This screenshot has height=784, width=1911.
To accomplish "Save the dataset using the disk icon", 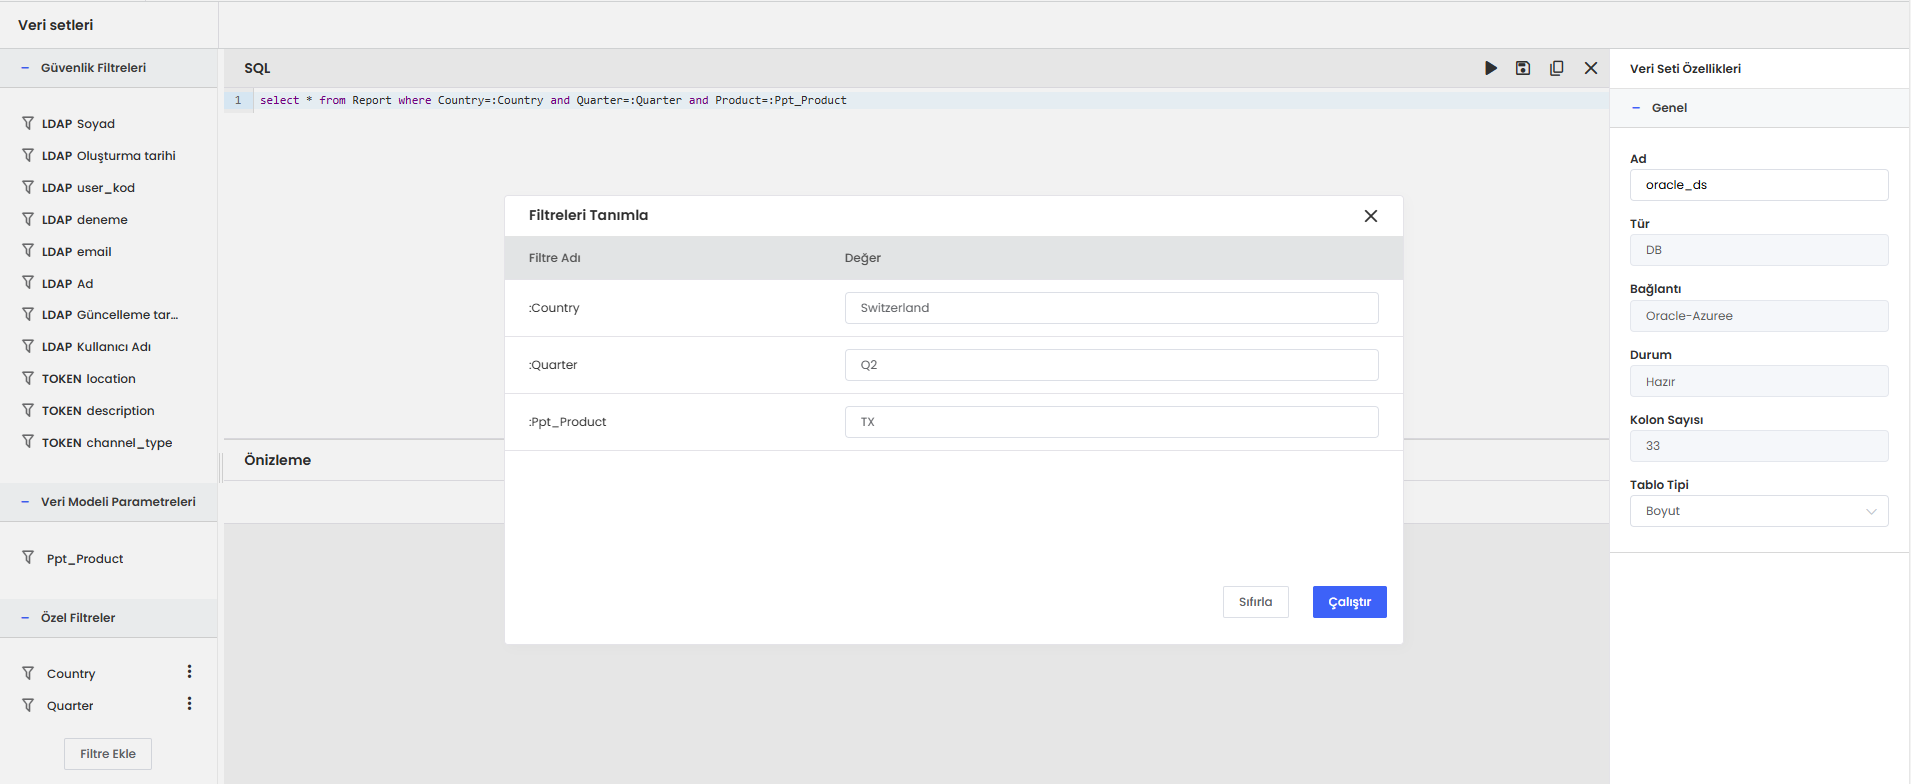I will coord(1523,68).
